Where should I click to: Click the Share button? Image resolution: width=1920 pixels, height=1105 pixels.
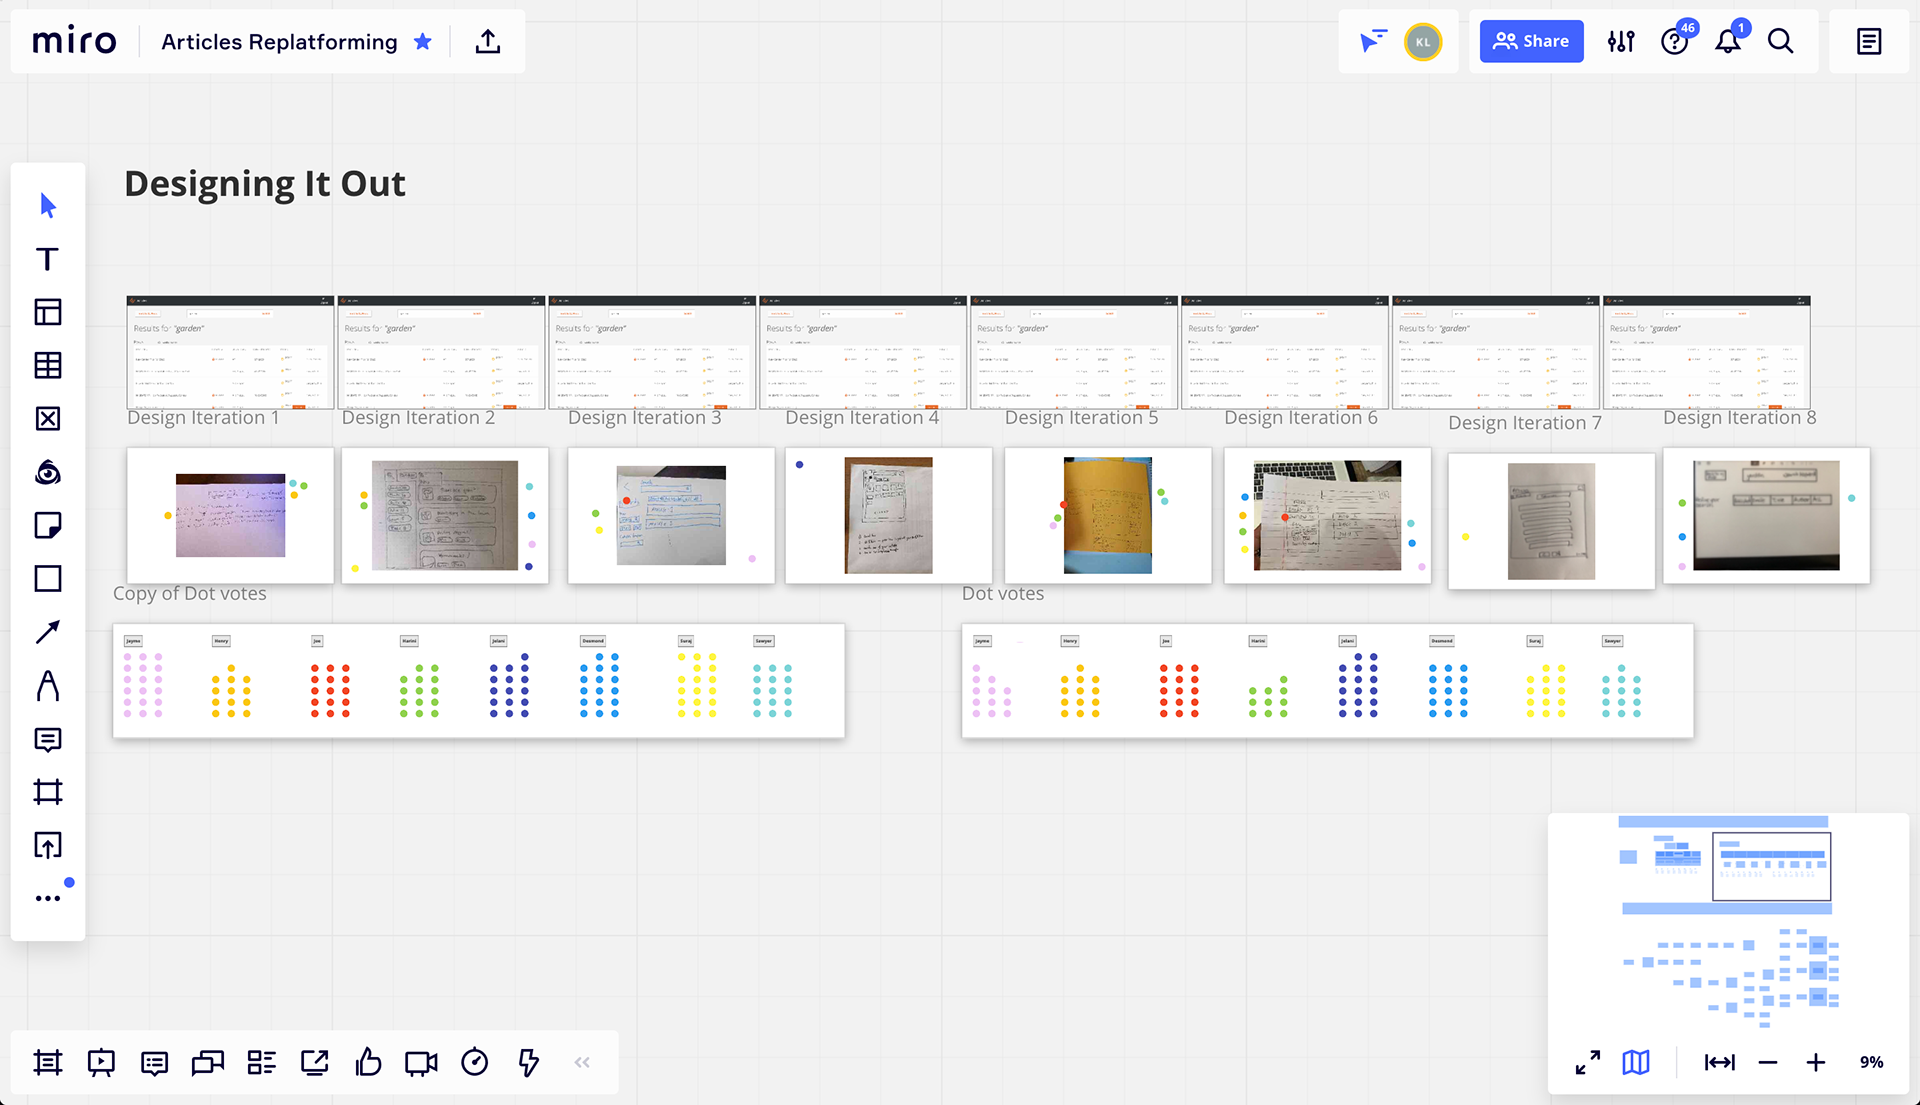click(1531, 41)
